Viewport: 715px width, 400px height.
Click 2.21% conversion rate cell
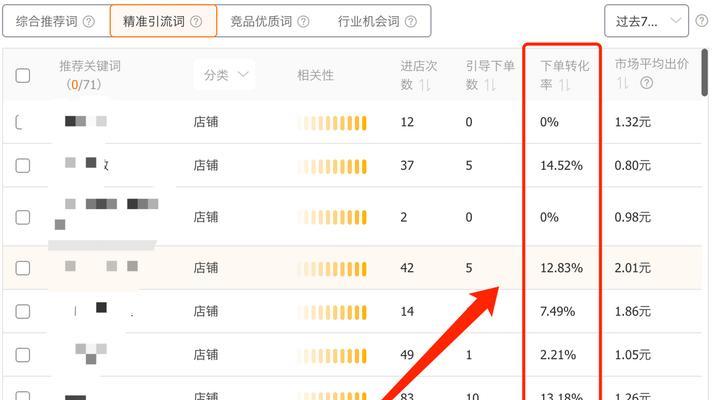(558, 355)
